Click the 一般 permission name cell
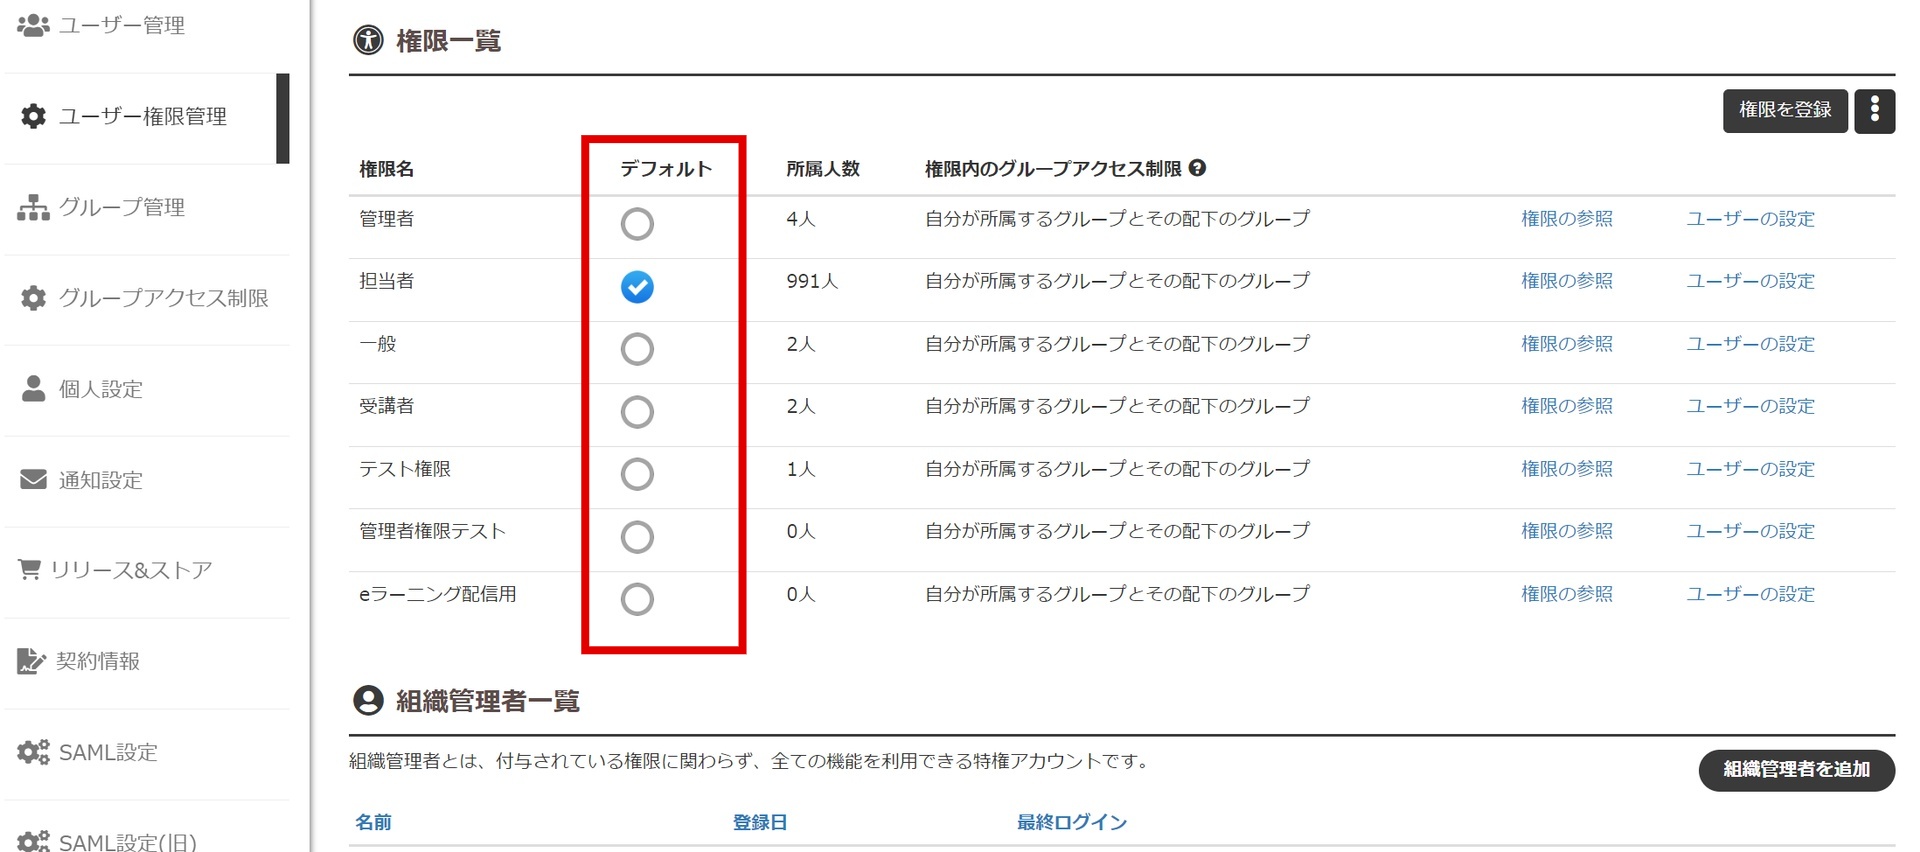The width and height of the screenshot is (1920, 852). click(378, 344)
